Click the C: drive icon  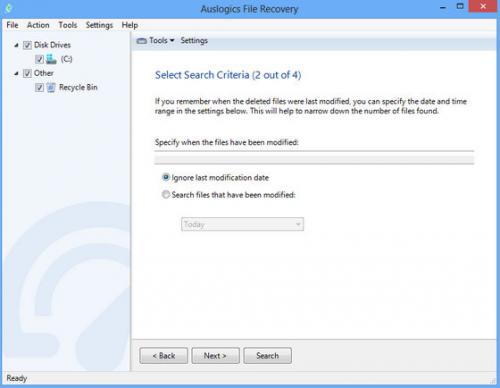tap(51, 59)
